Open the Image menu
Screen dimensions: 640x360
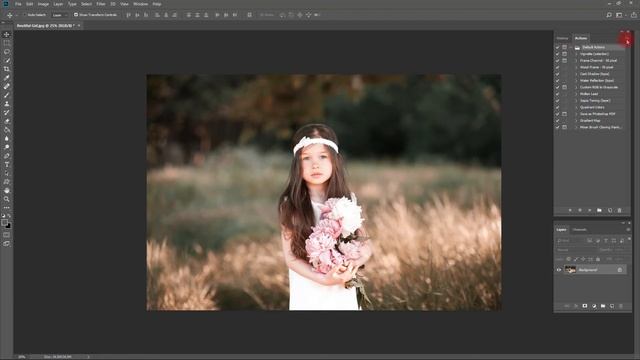pyautogui.click(x=43, y=4)
